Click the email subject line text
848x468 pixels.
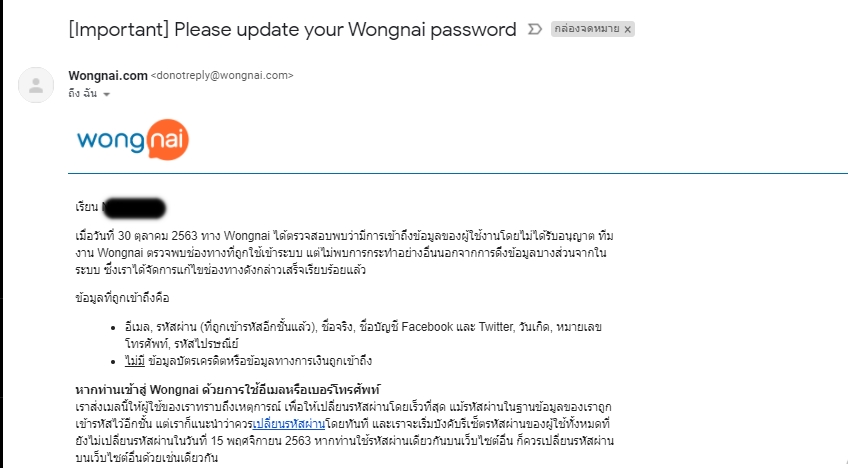click(x=292, y=29)
